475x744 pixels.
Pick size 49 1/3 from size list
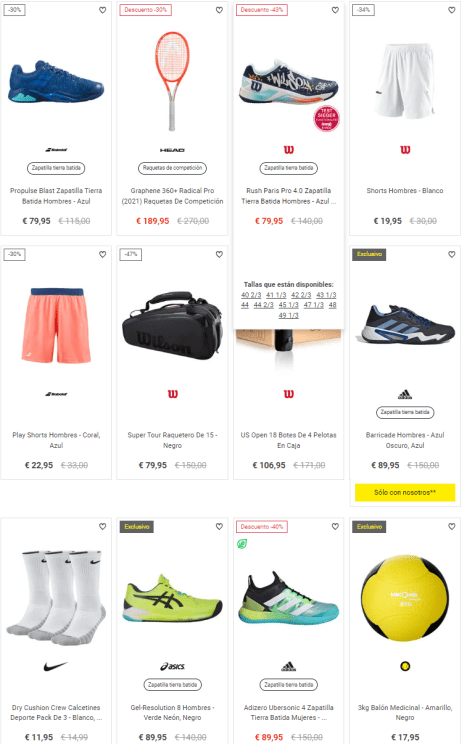pyautogui.click(x=289, y=316)
